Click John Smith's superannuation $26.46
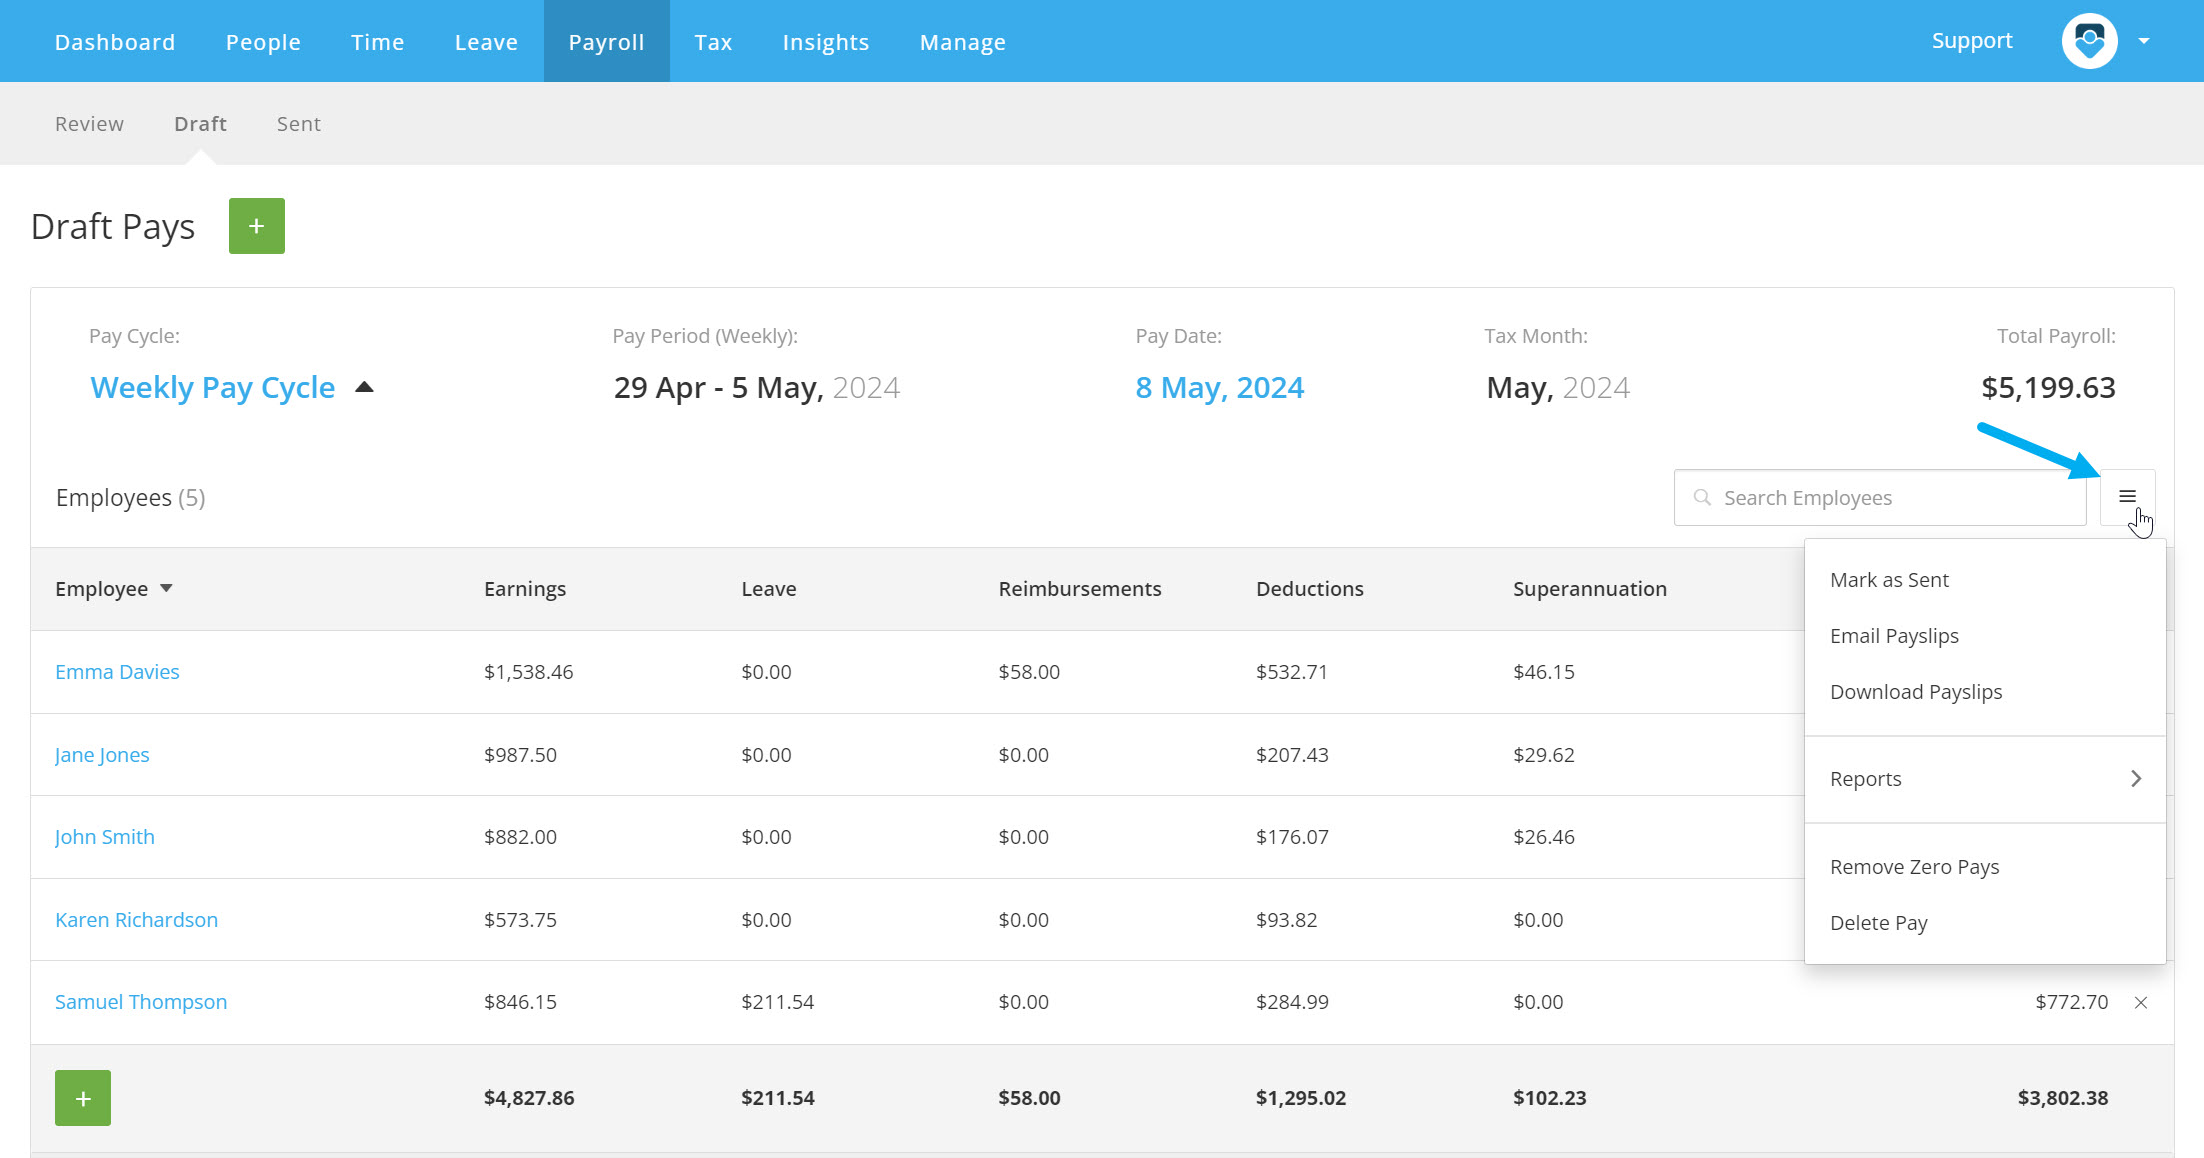2204x1158 pixels. [x=1544, y=837]
